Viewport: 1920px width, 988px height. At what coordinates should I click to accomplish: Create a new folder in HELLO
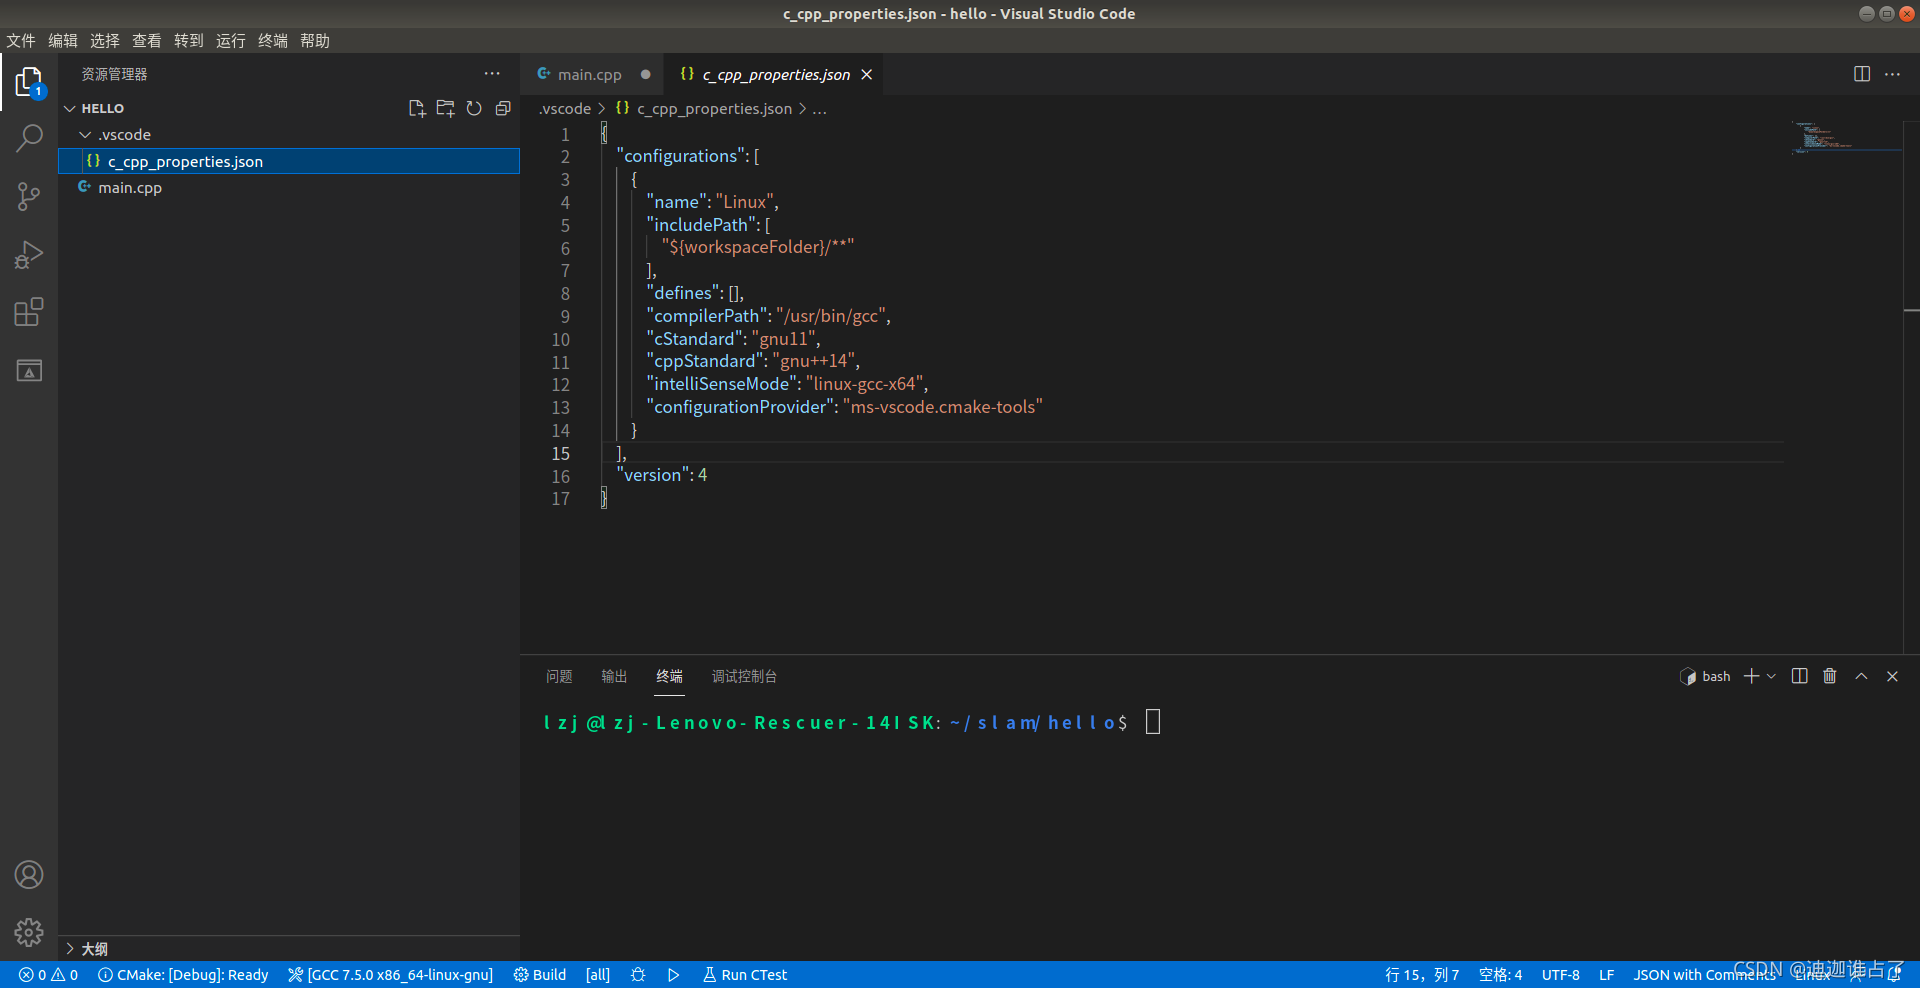point(445,108)
